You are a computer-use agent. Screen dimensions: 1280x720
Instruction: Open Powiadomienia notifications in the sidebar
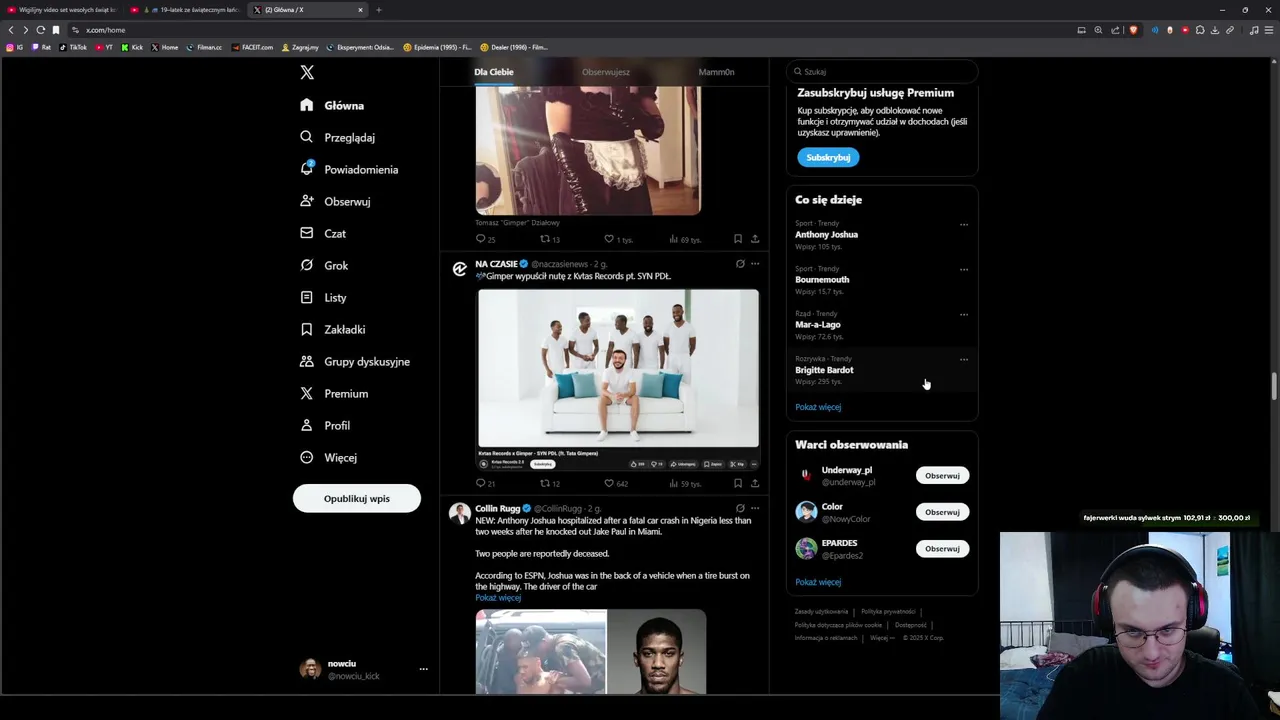[349, 169]
